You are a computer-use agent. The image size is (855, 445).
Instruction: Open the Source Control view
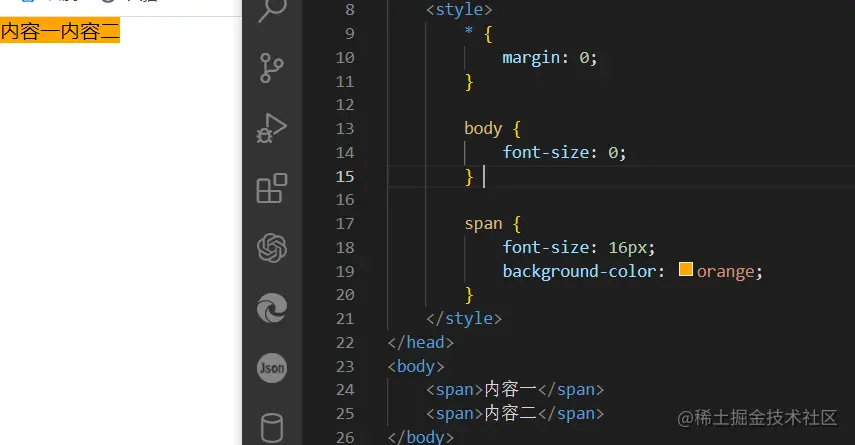click(272, 68)
